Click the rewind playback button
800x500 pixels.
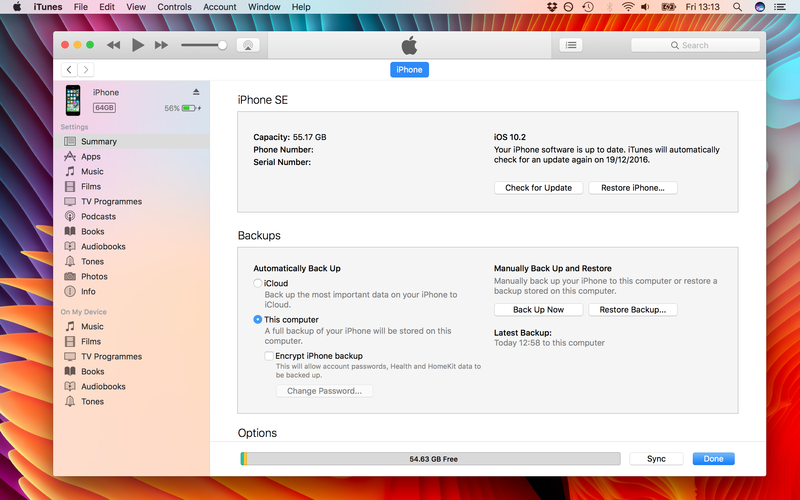(x=113, y=45)
